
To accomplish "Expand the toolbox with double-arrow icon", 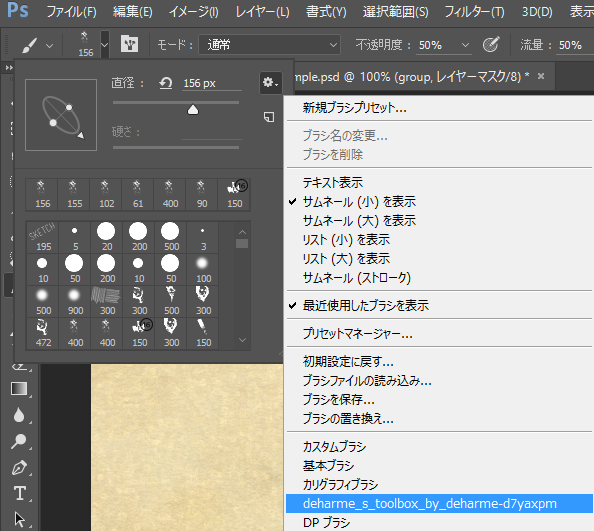I will click(9, 68).
